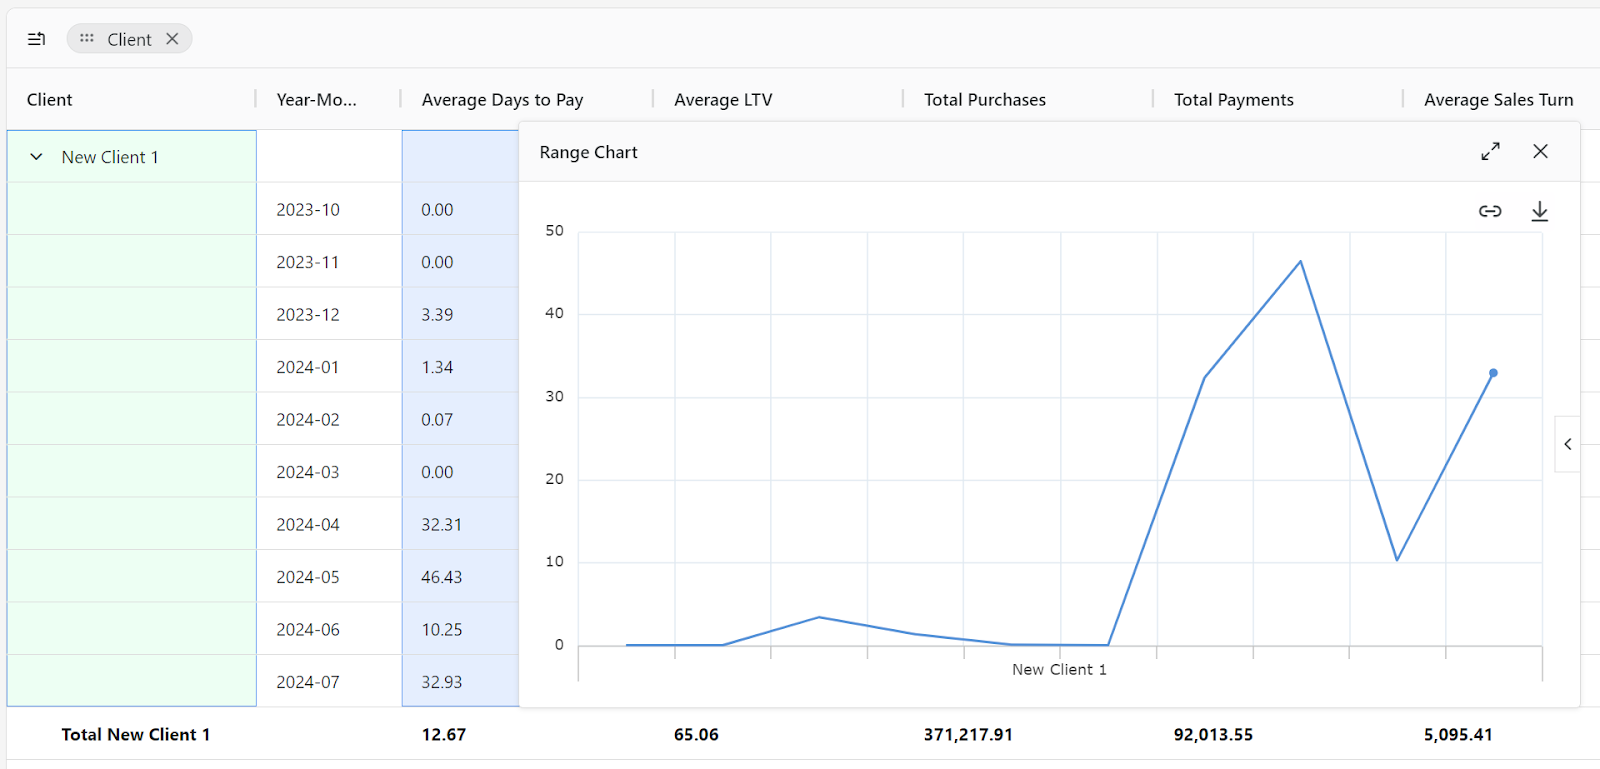Image resolution: width=1600 pixels, height=769 pixels.
Task: Click the 92,013.55 total payments value
Action: pyautogui.click(x=1213, y=734)
